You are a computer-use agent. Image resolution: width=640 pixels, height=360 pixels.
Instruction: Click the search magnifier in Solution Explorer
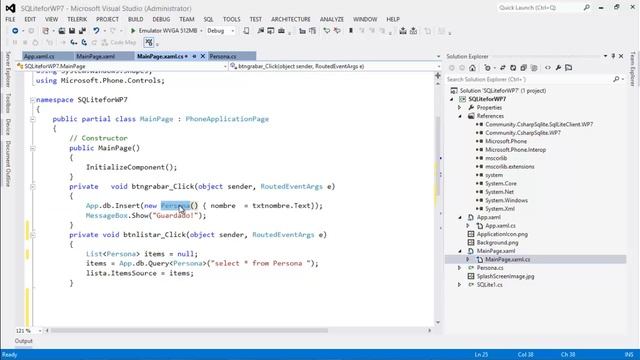click(616, 79)
